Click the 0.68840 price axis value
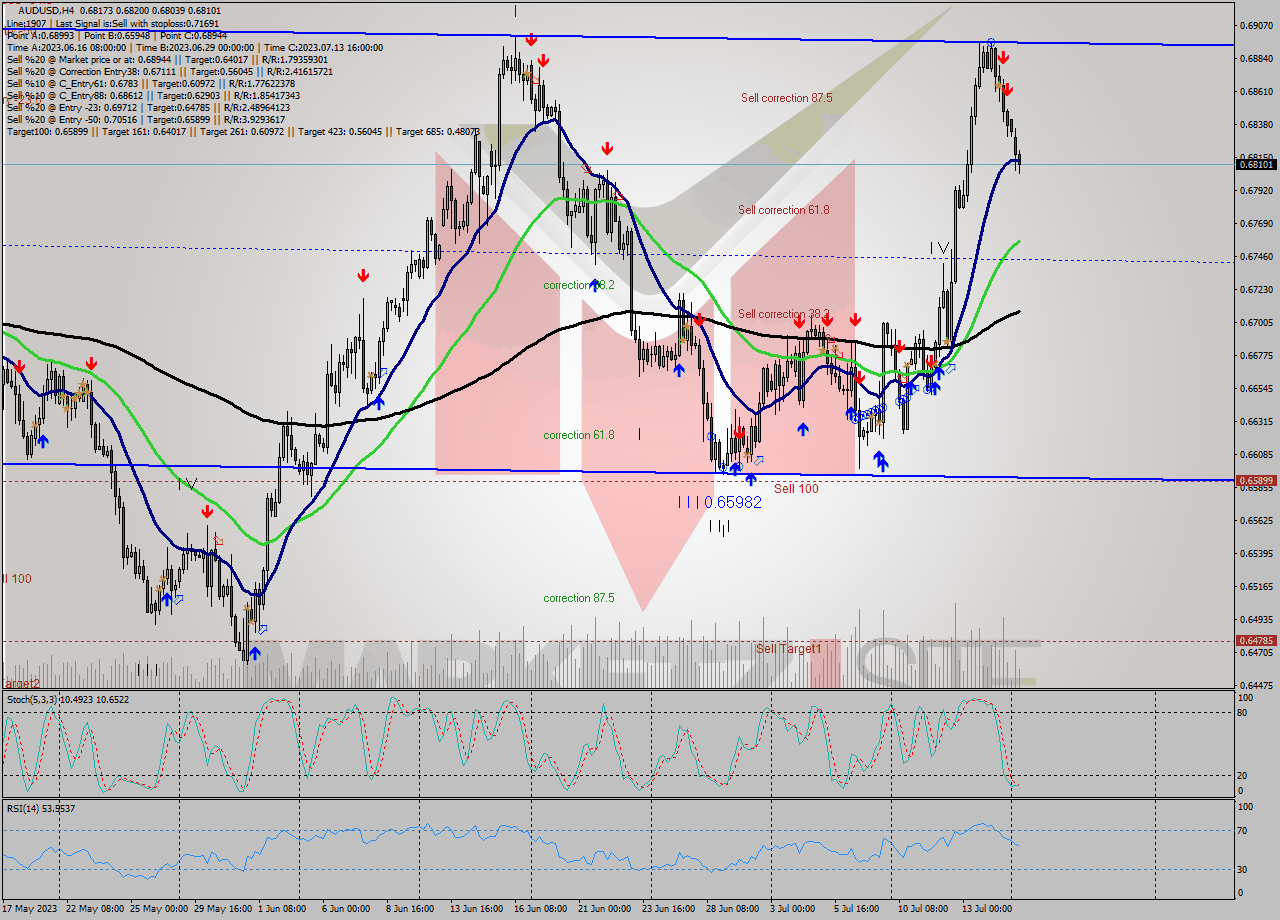 (x=1256, y=58)
